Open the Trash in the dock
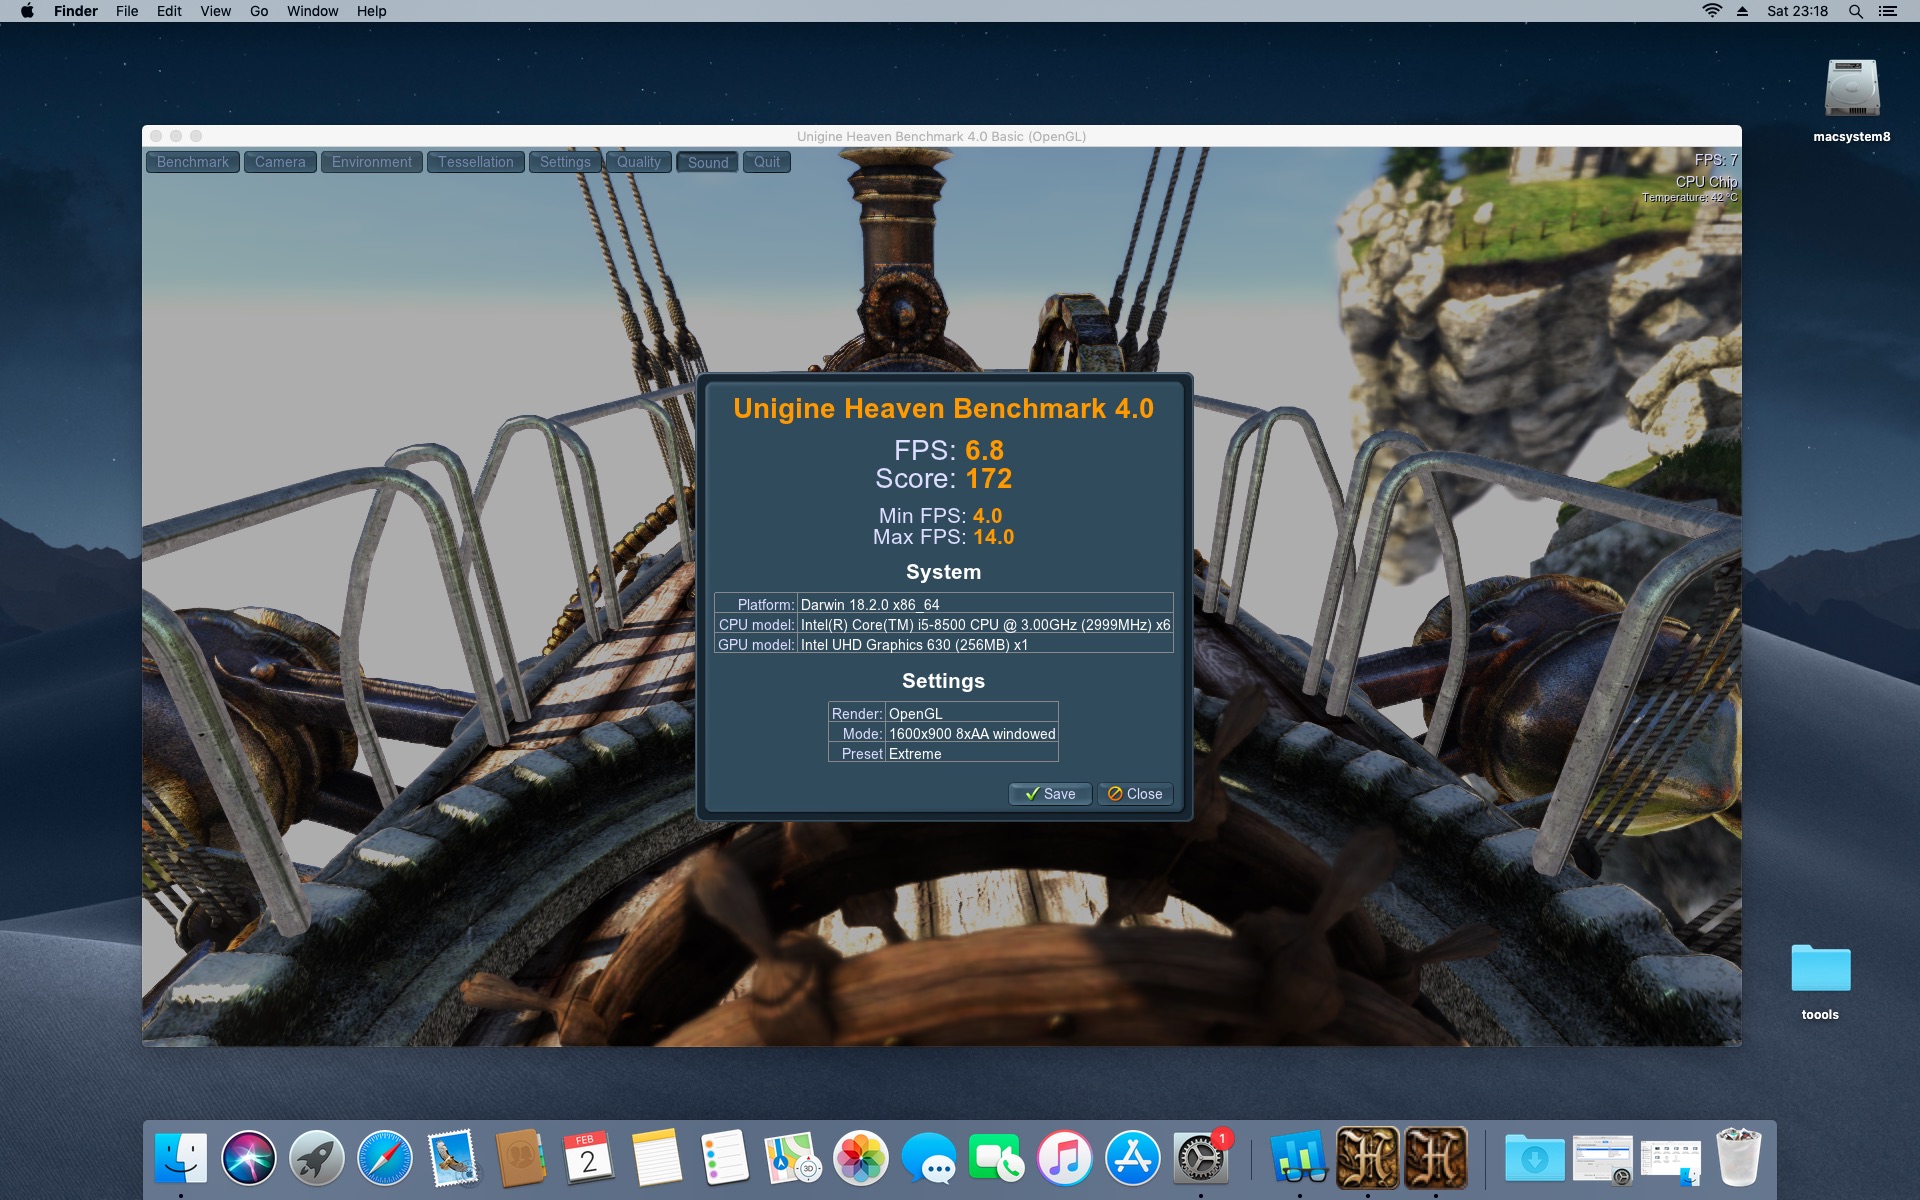 pos(1739,1158)
